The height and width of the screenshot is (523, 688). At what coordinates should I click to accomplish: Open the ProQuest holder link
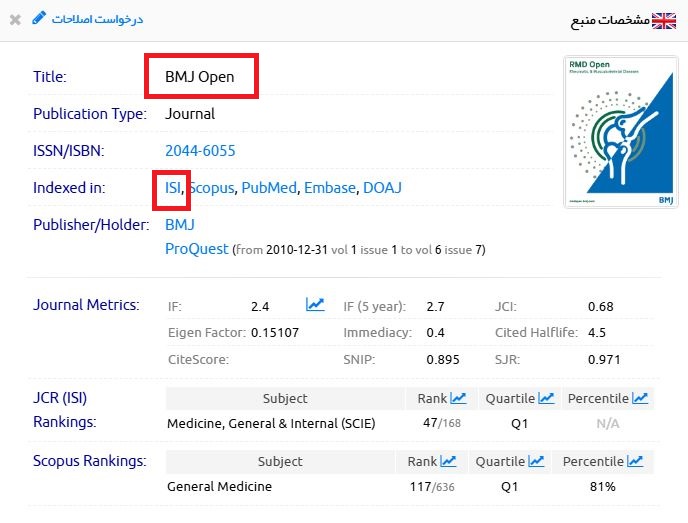click(x=196, y=248)
